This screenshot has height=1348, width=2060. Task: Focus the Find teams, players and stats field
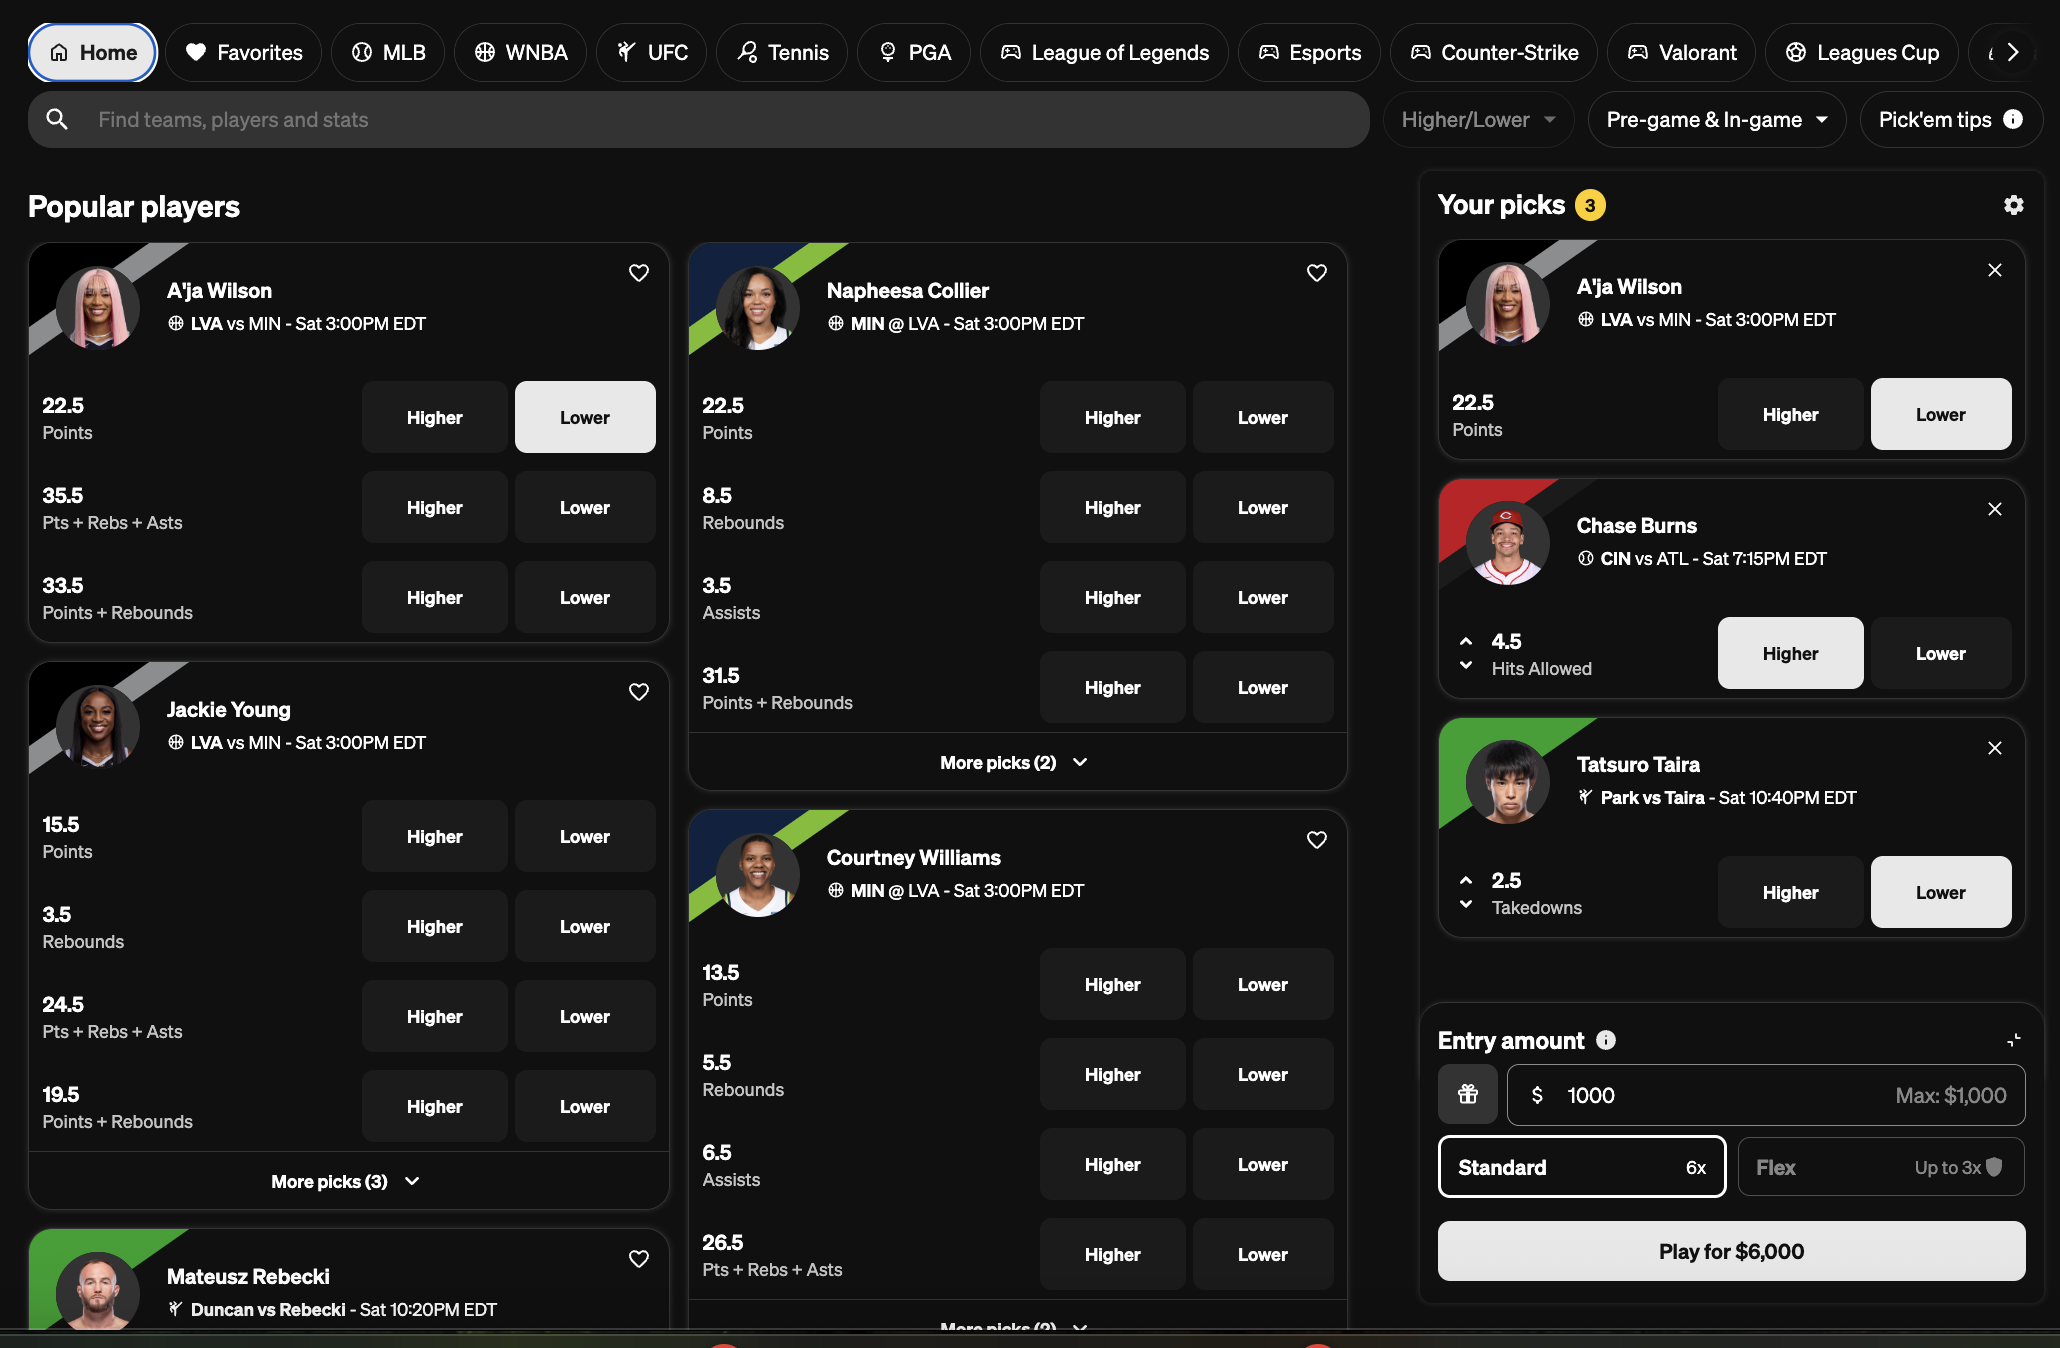coord(699,120)
